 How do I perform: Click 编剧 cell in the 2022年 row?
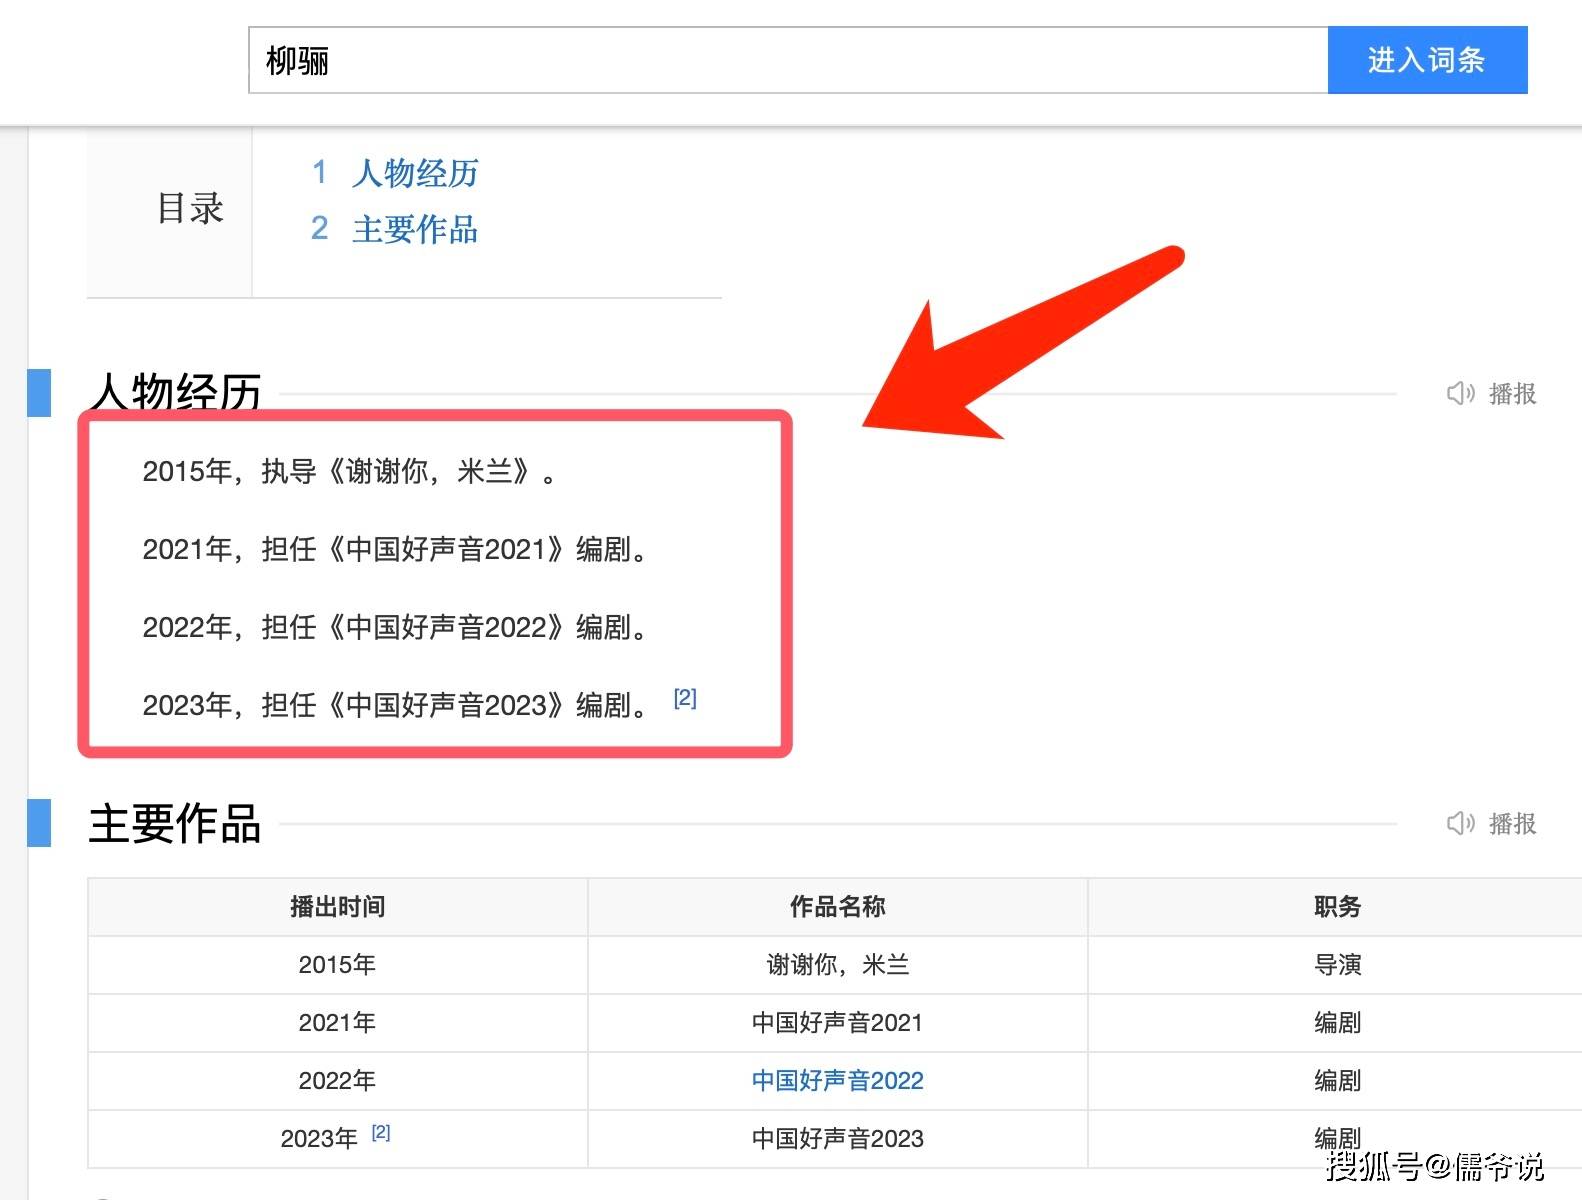1337,1081
